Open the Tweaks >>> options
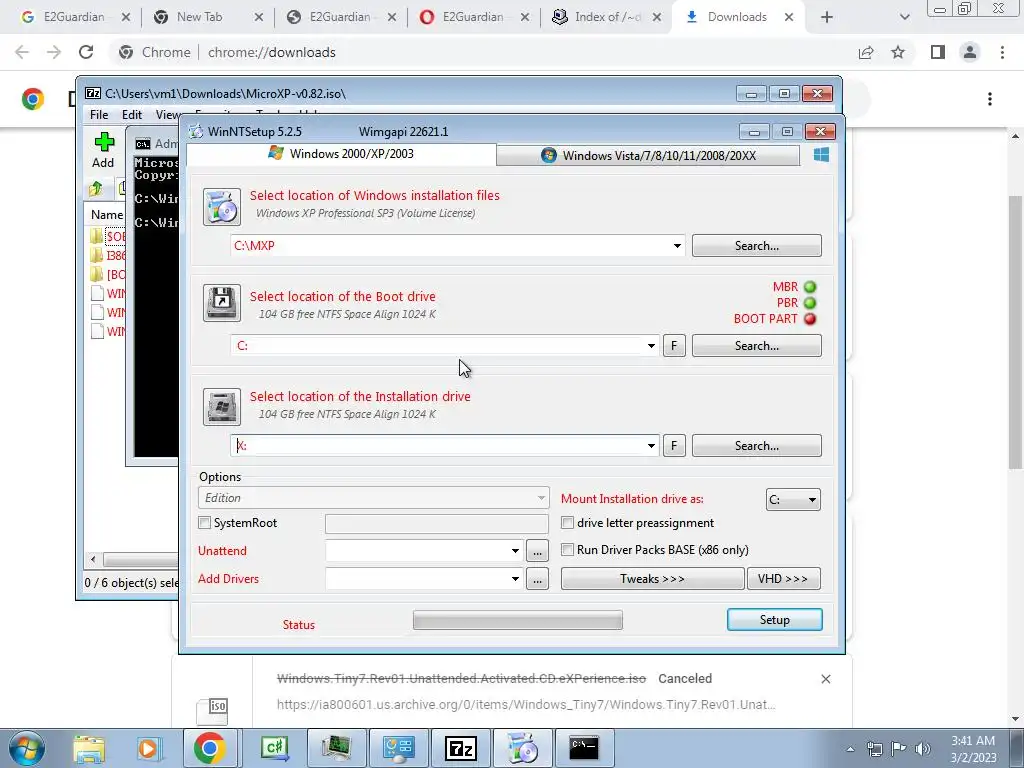Viewport: 1024px width, 768px height. click(x=652, y=579)
